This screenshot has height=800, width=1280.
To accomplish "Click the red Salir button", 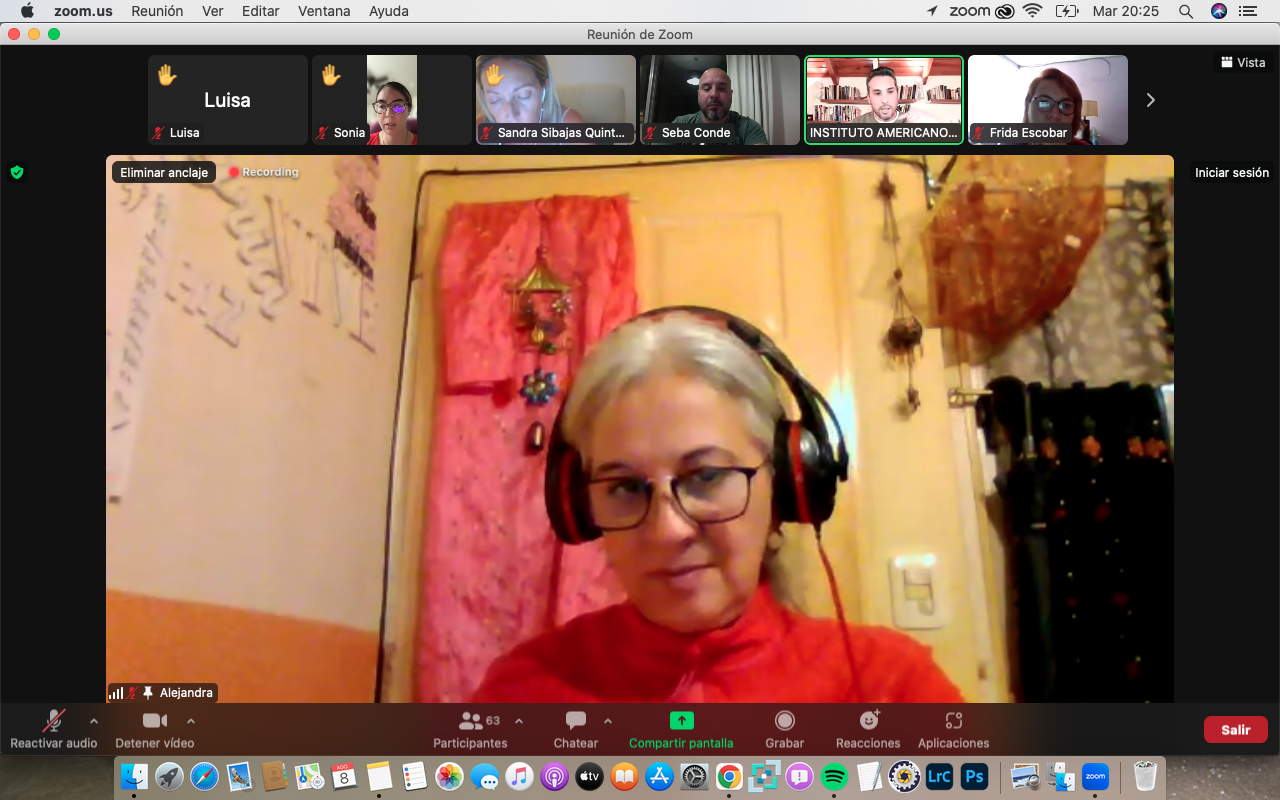I will [1235, 730].
